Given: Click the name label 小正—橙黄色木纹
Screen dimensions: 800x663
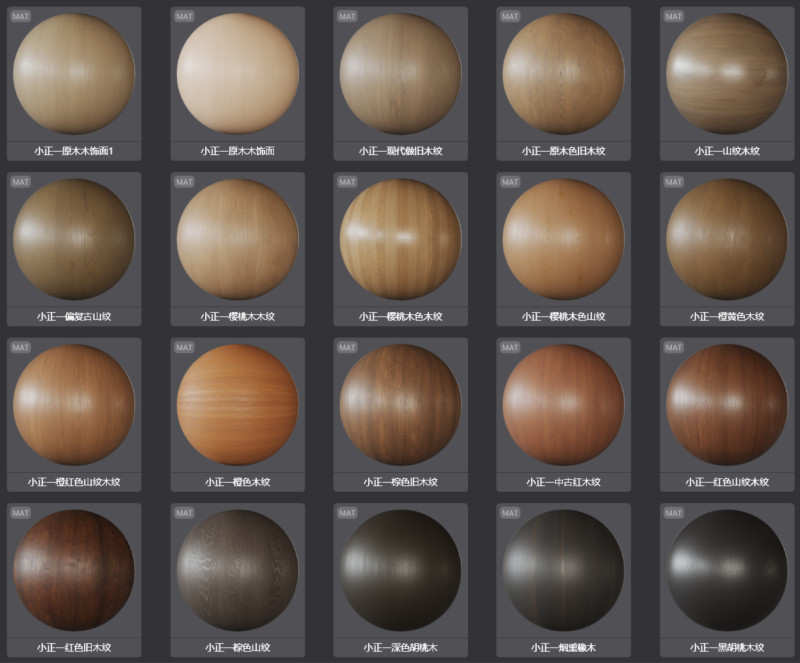Looking at the screenshot, I should pos(727,316).
